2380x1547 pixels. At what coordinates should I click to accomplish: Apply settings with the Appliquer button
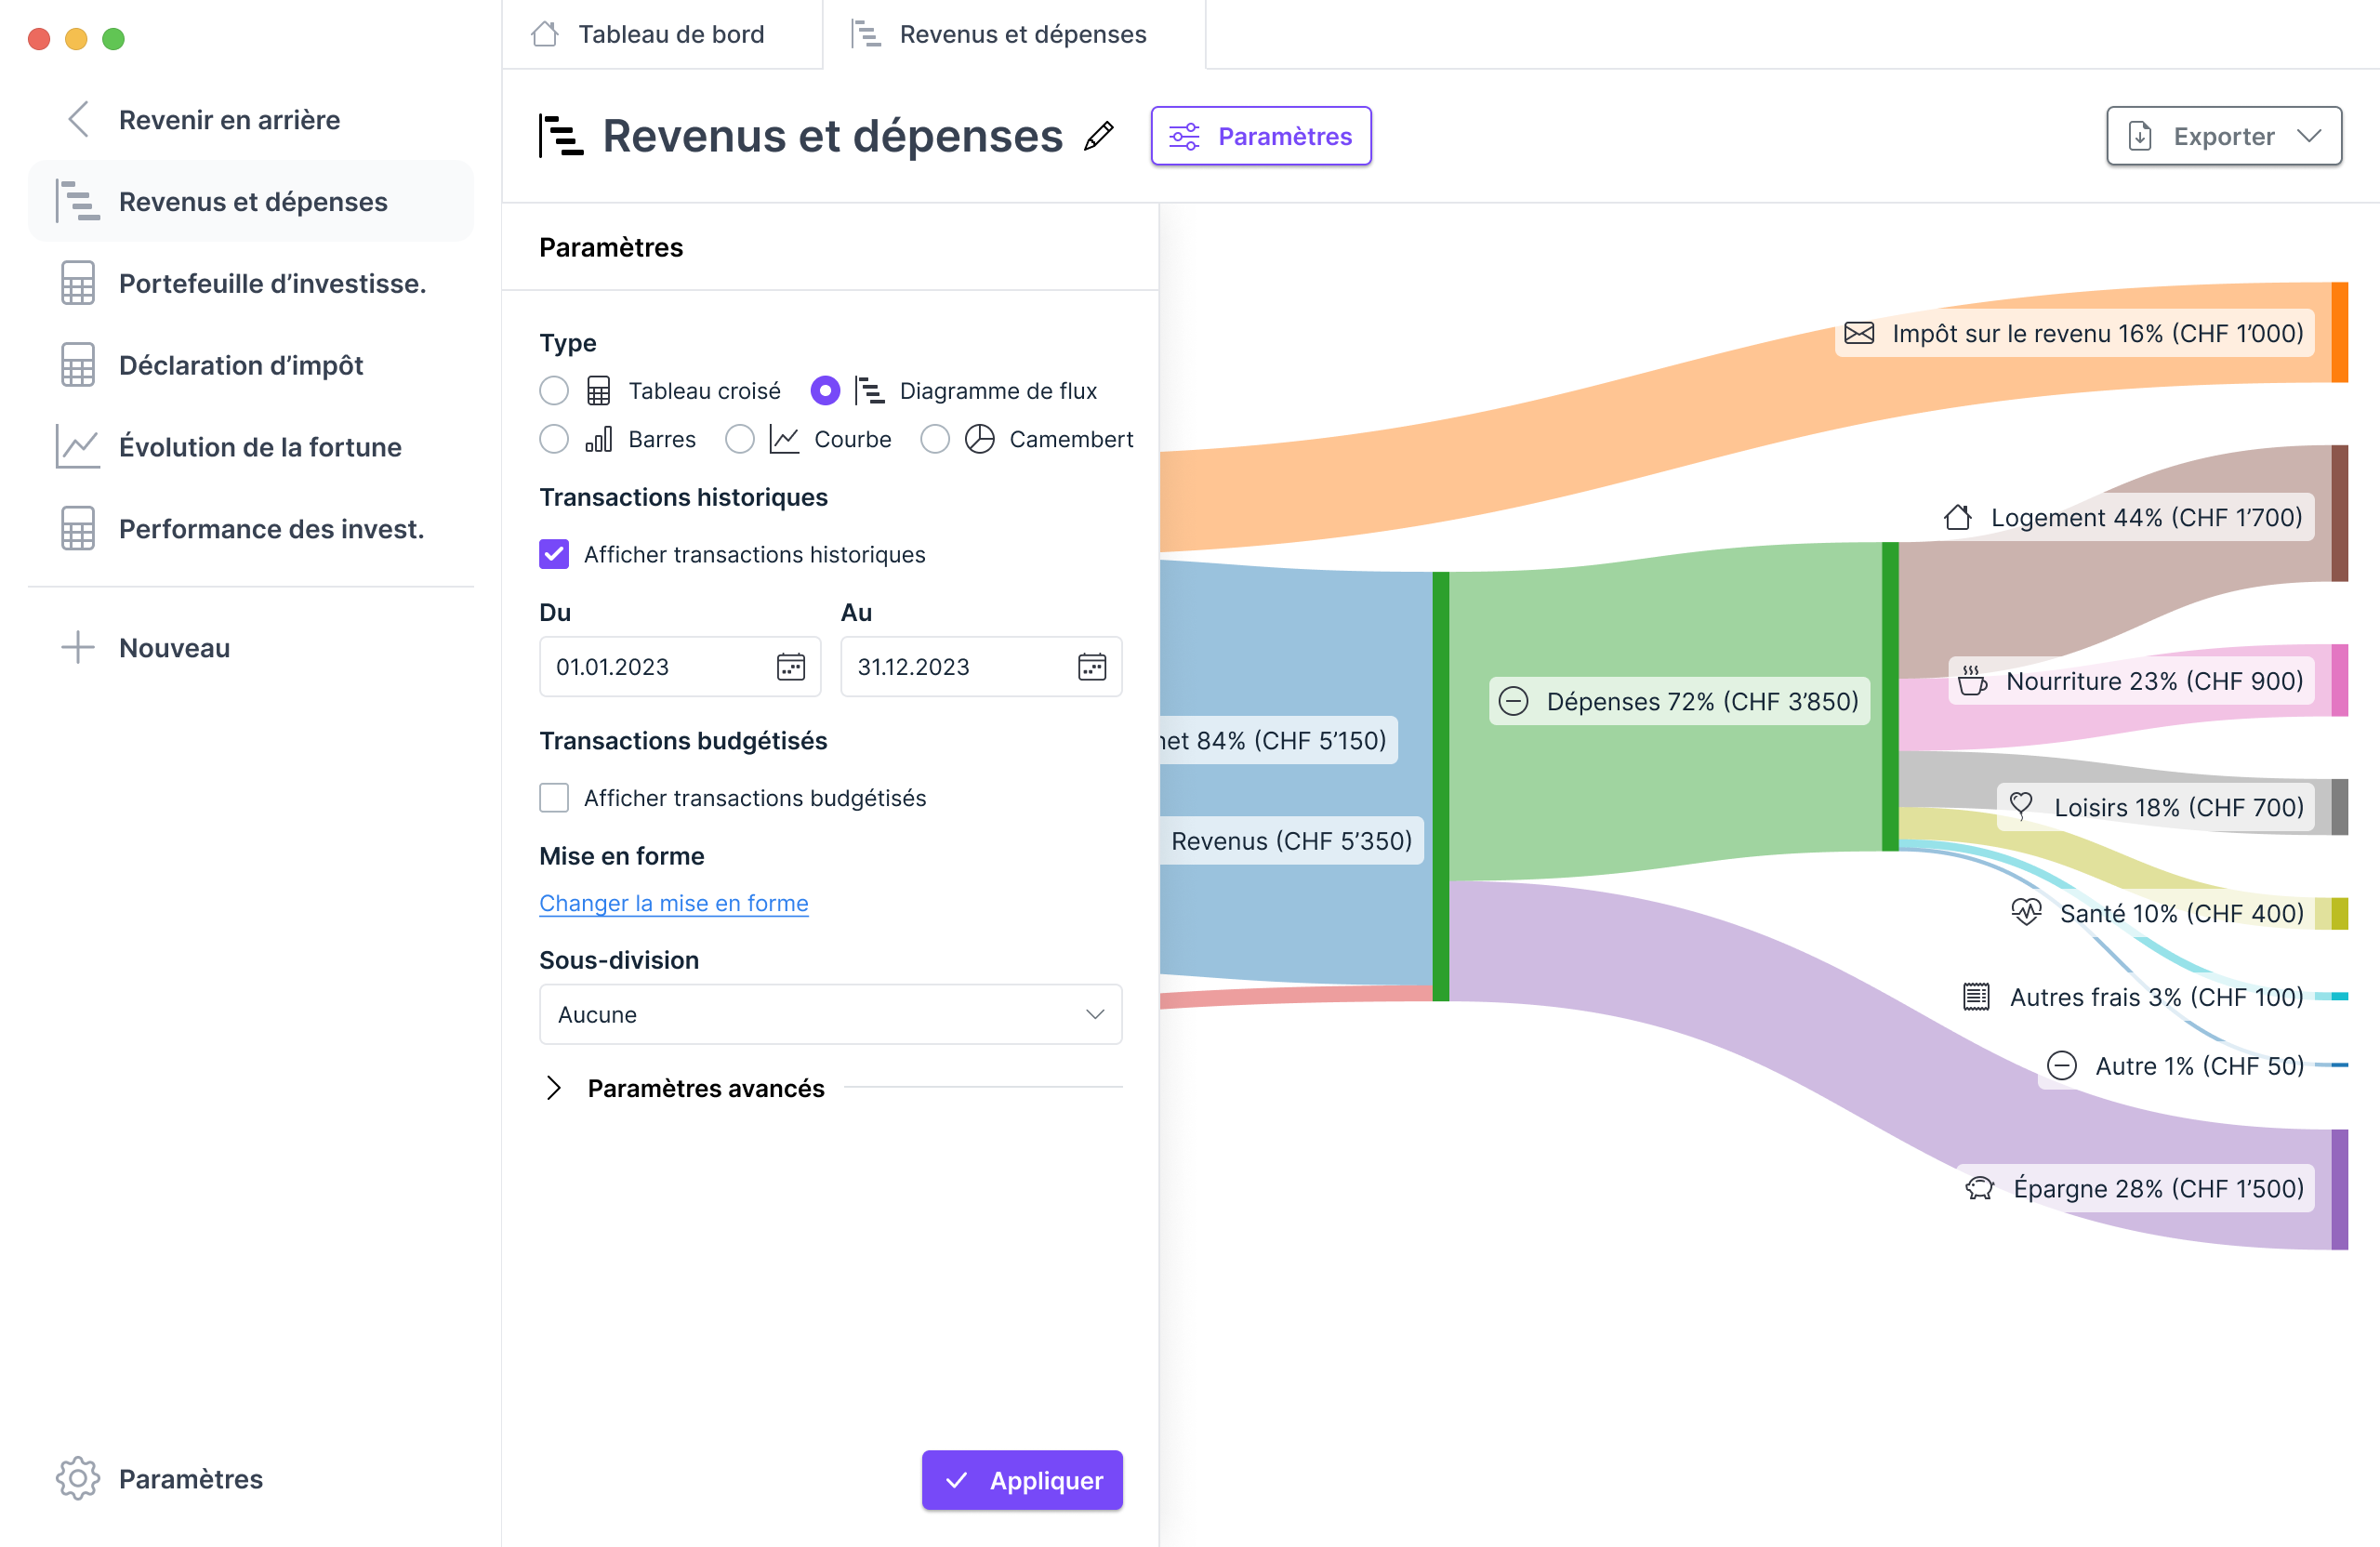coord(1021,1480)
